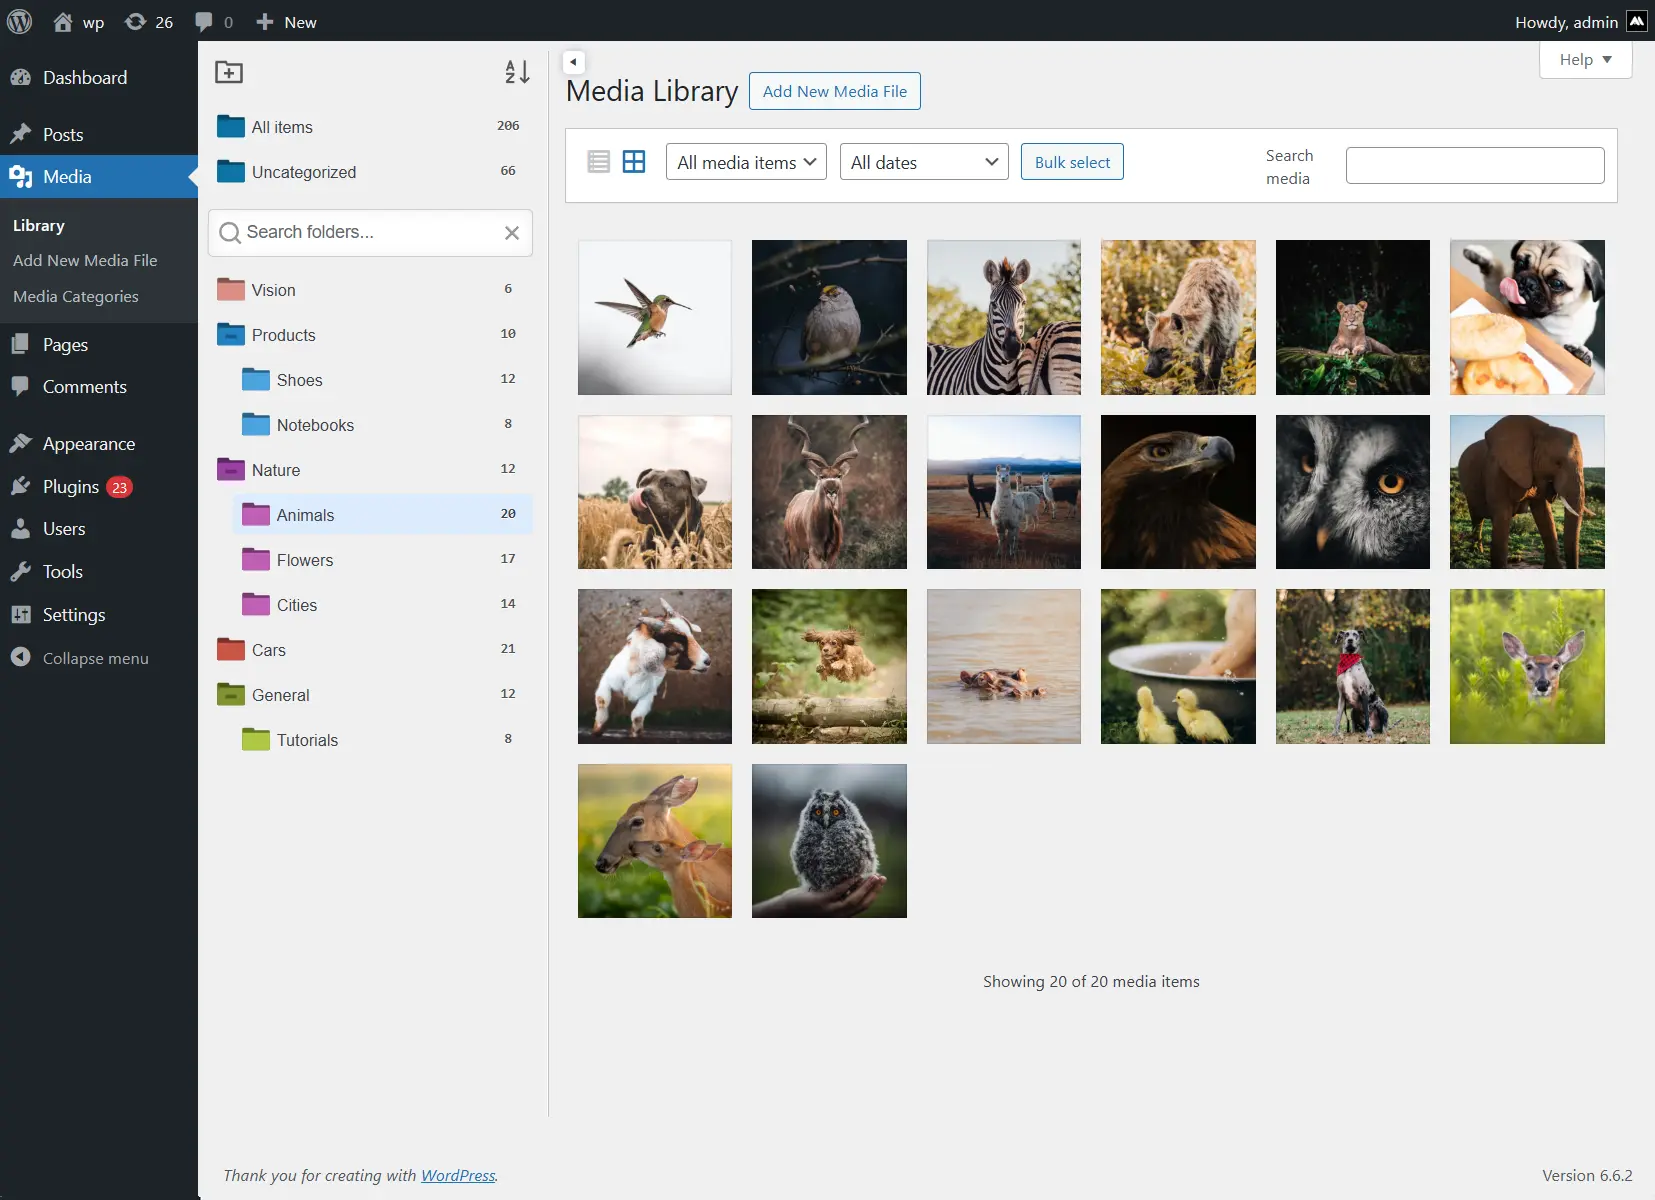Switch media library to grid view
1655x1200 pixels.
click(634, 161)
